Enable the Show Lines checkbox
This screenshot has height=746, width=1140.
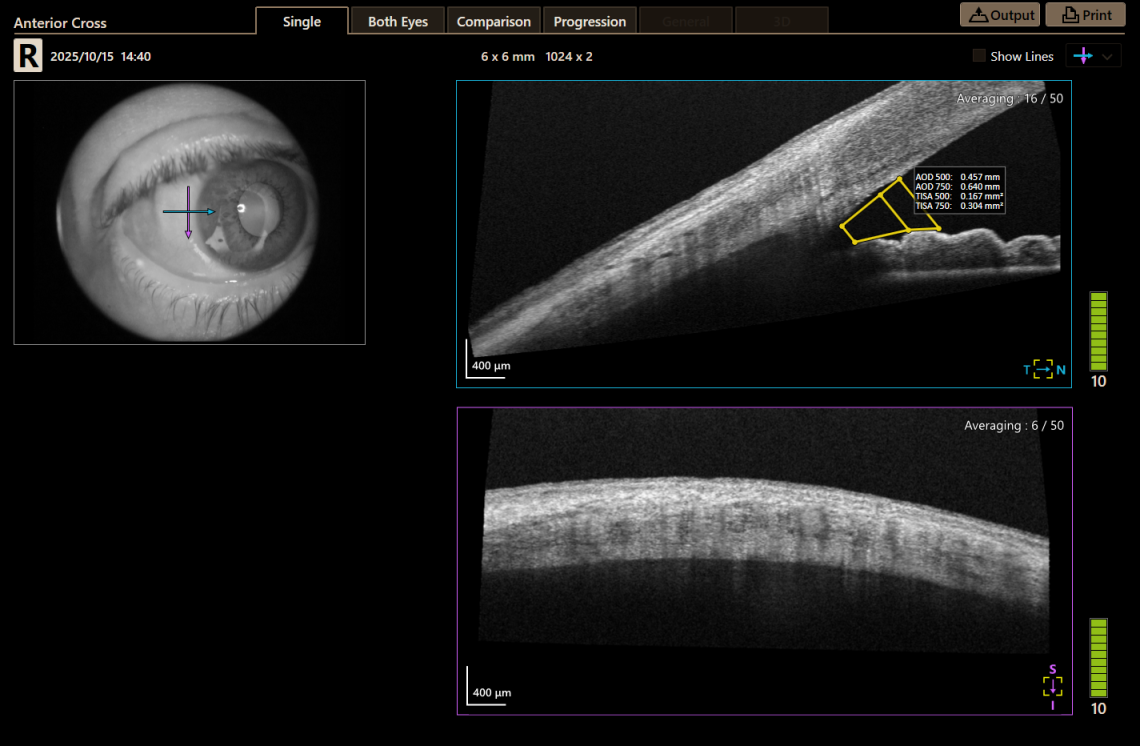point(978,56)
